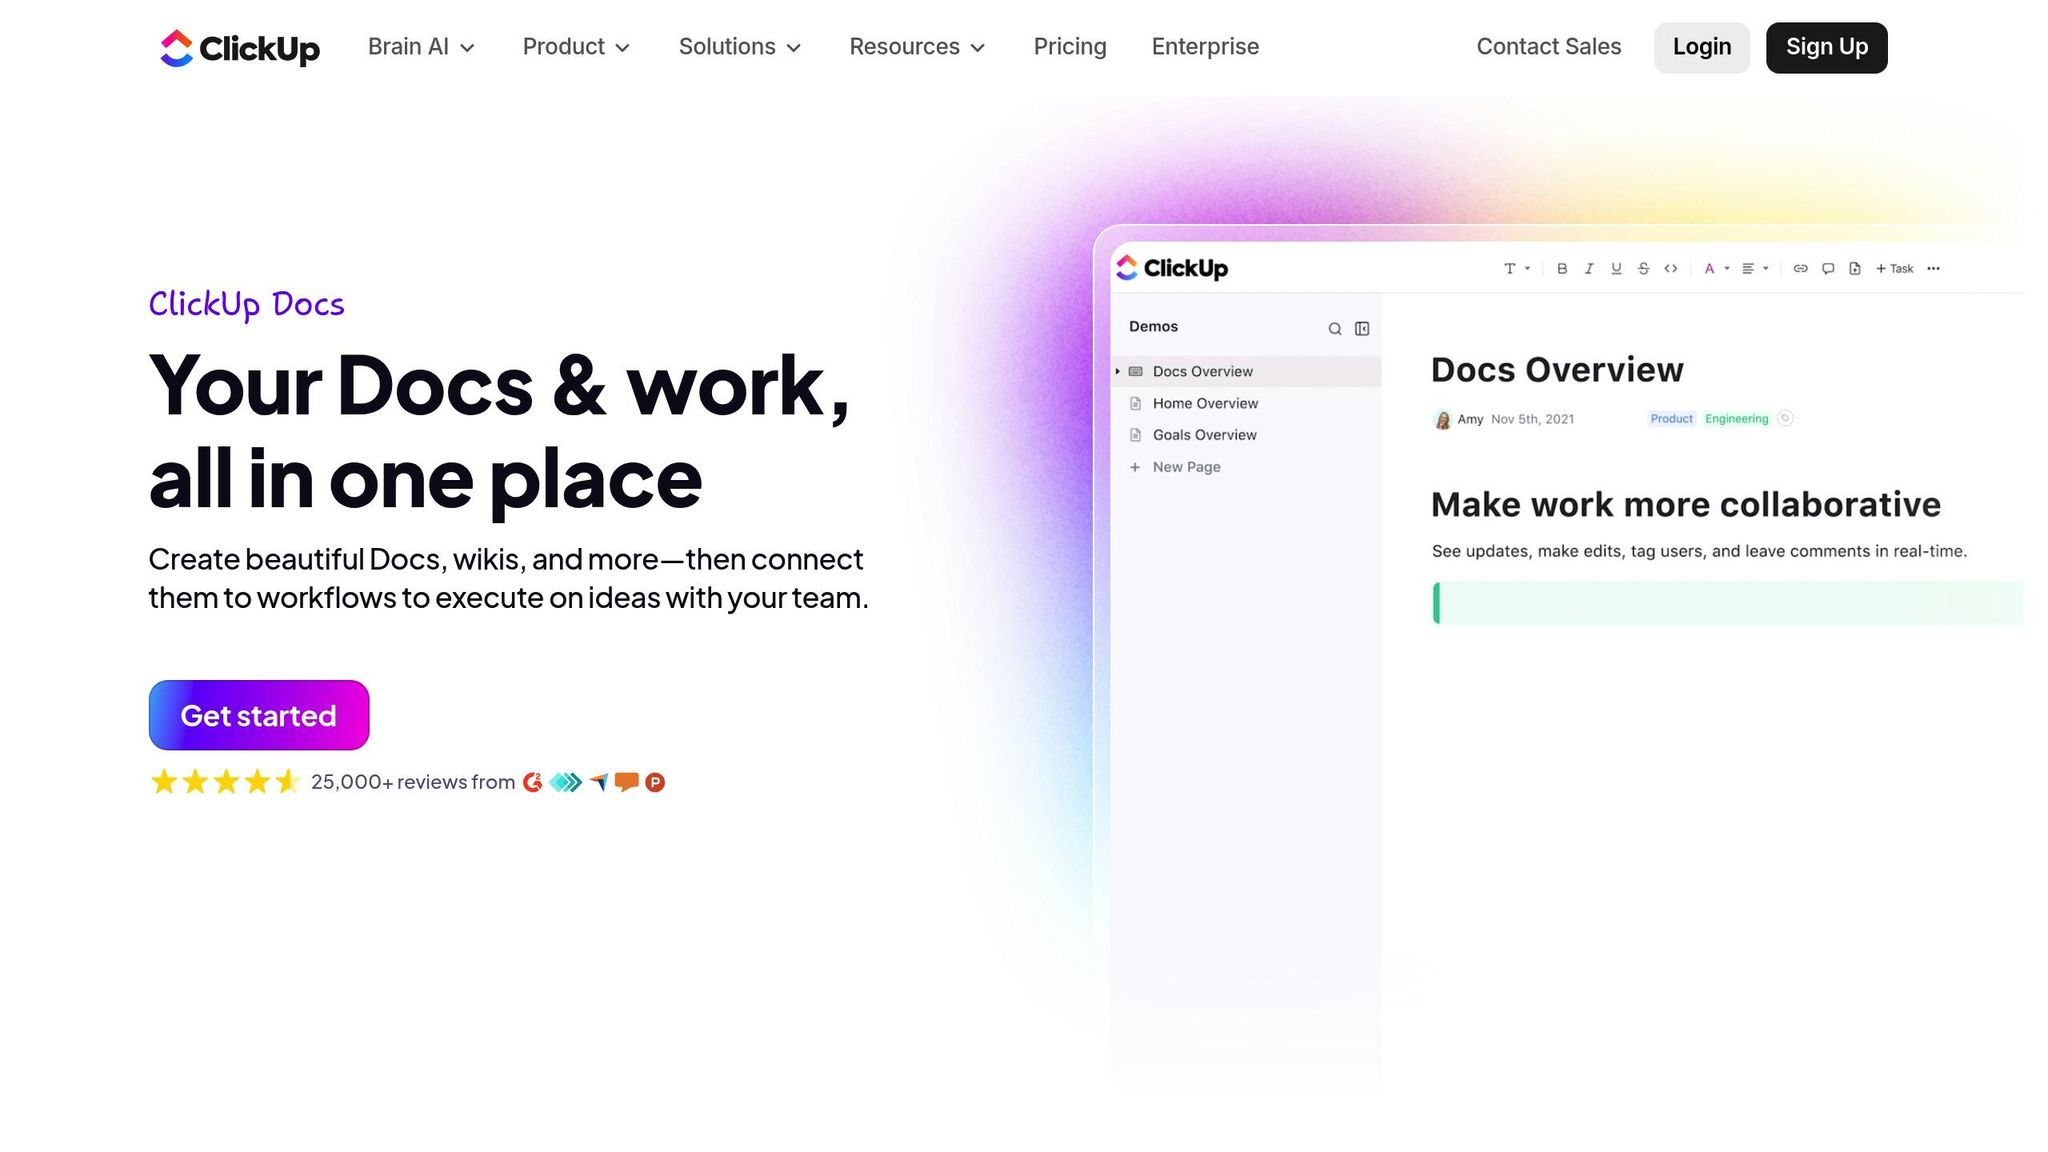This screenshot has height=1152, width=2048.
Task: Open search in the Demos sidebar
Action: click(x=1335, y=328)
